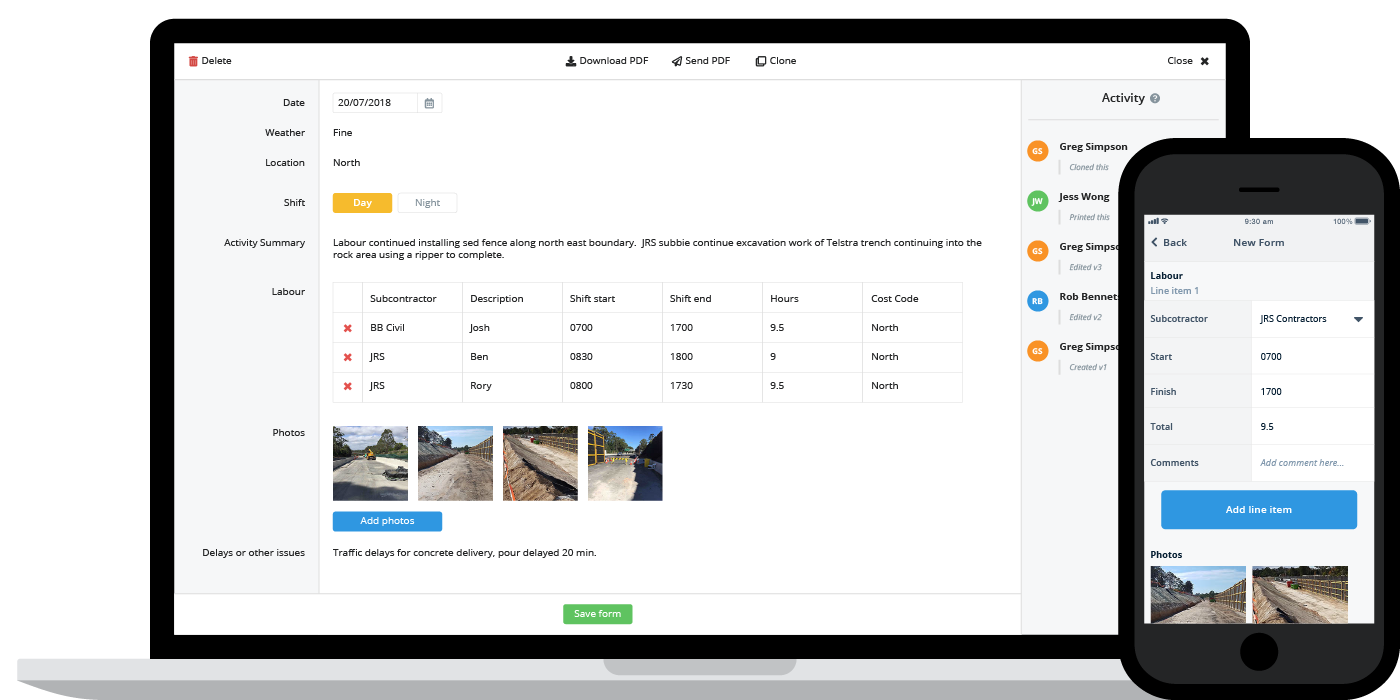The height and width of the screenshot is (700, 1400).
Task: Click the shift end cell '1730'
Action: tap(713, 386)
